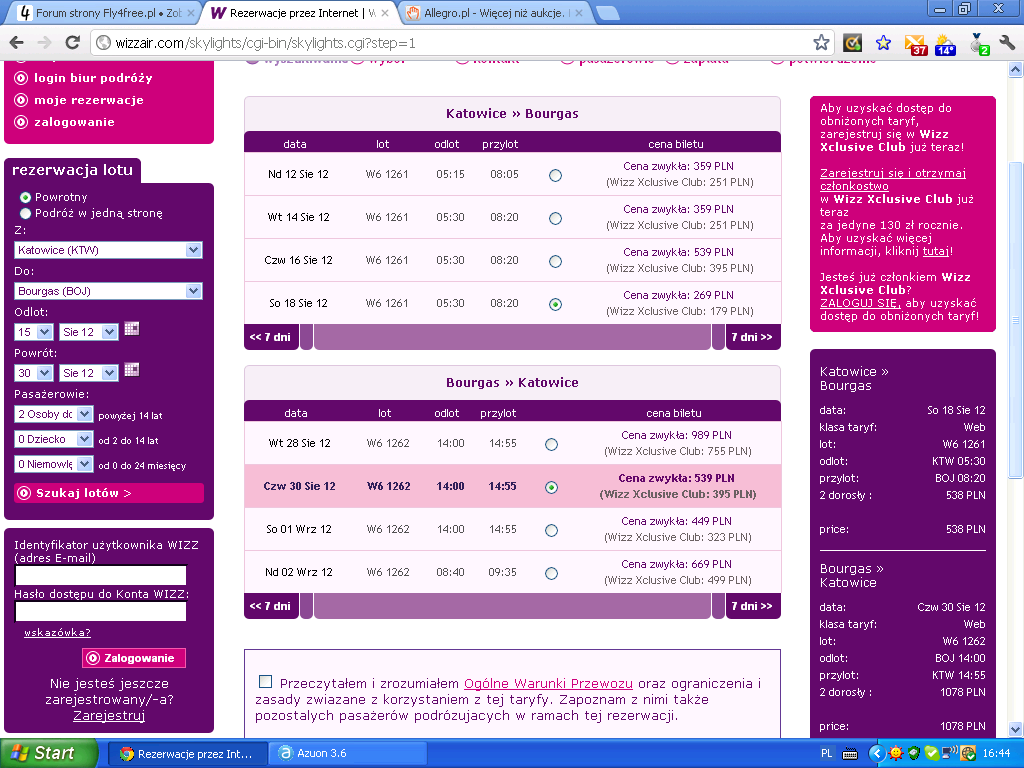Click the Windows Start button

coord(48,753)
